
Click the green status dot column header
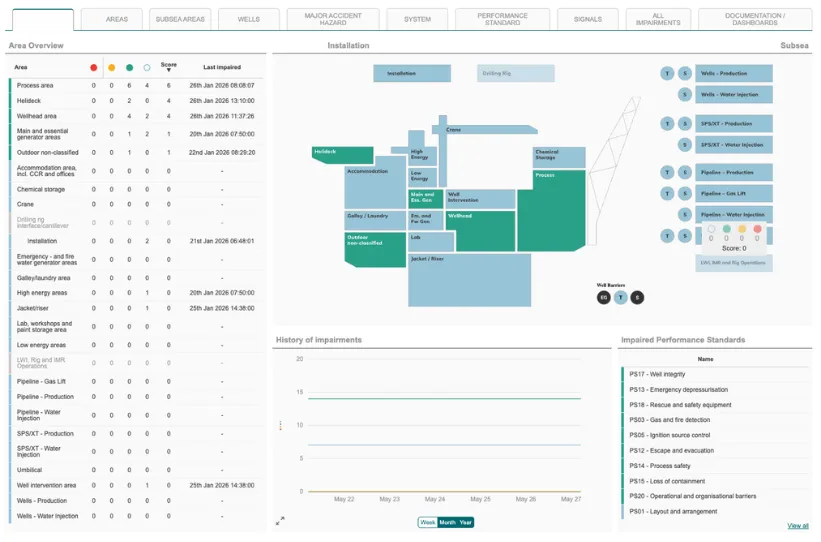coord(129,68)
